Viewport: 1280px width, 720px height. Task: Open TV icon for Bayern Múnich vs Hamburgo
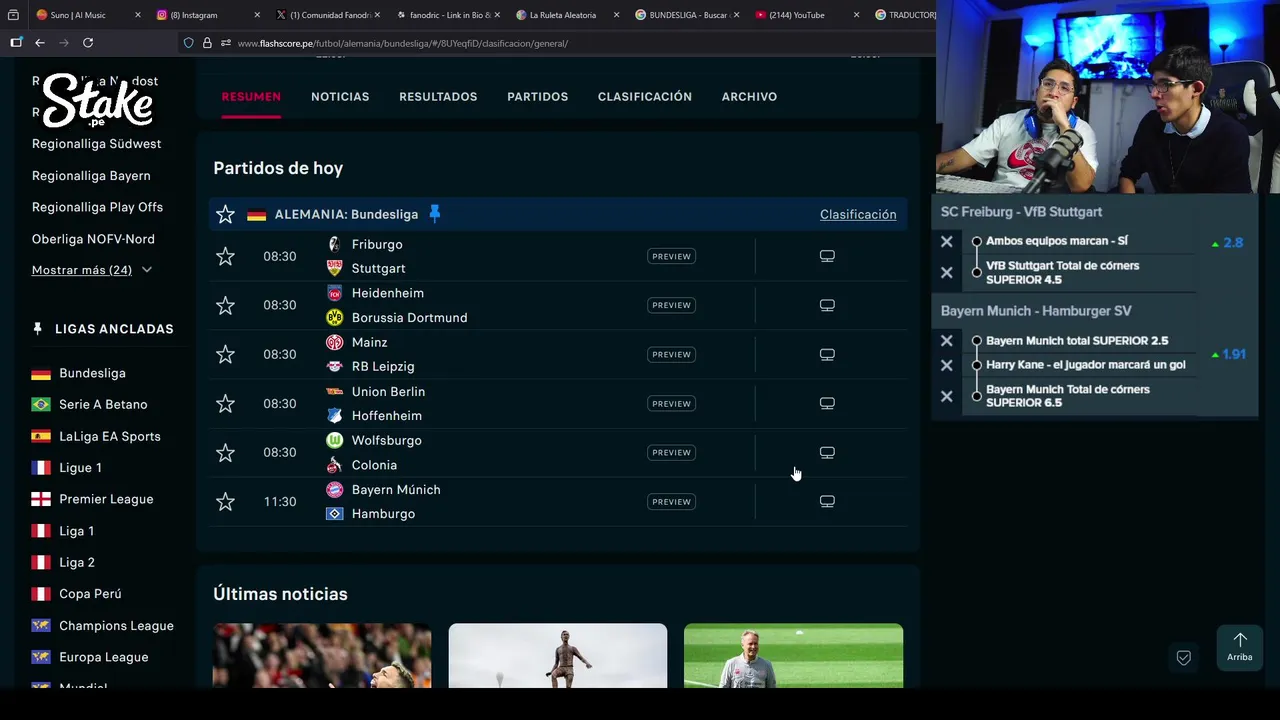(x=827, y=501)
